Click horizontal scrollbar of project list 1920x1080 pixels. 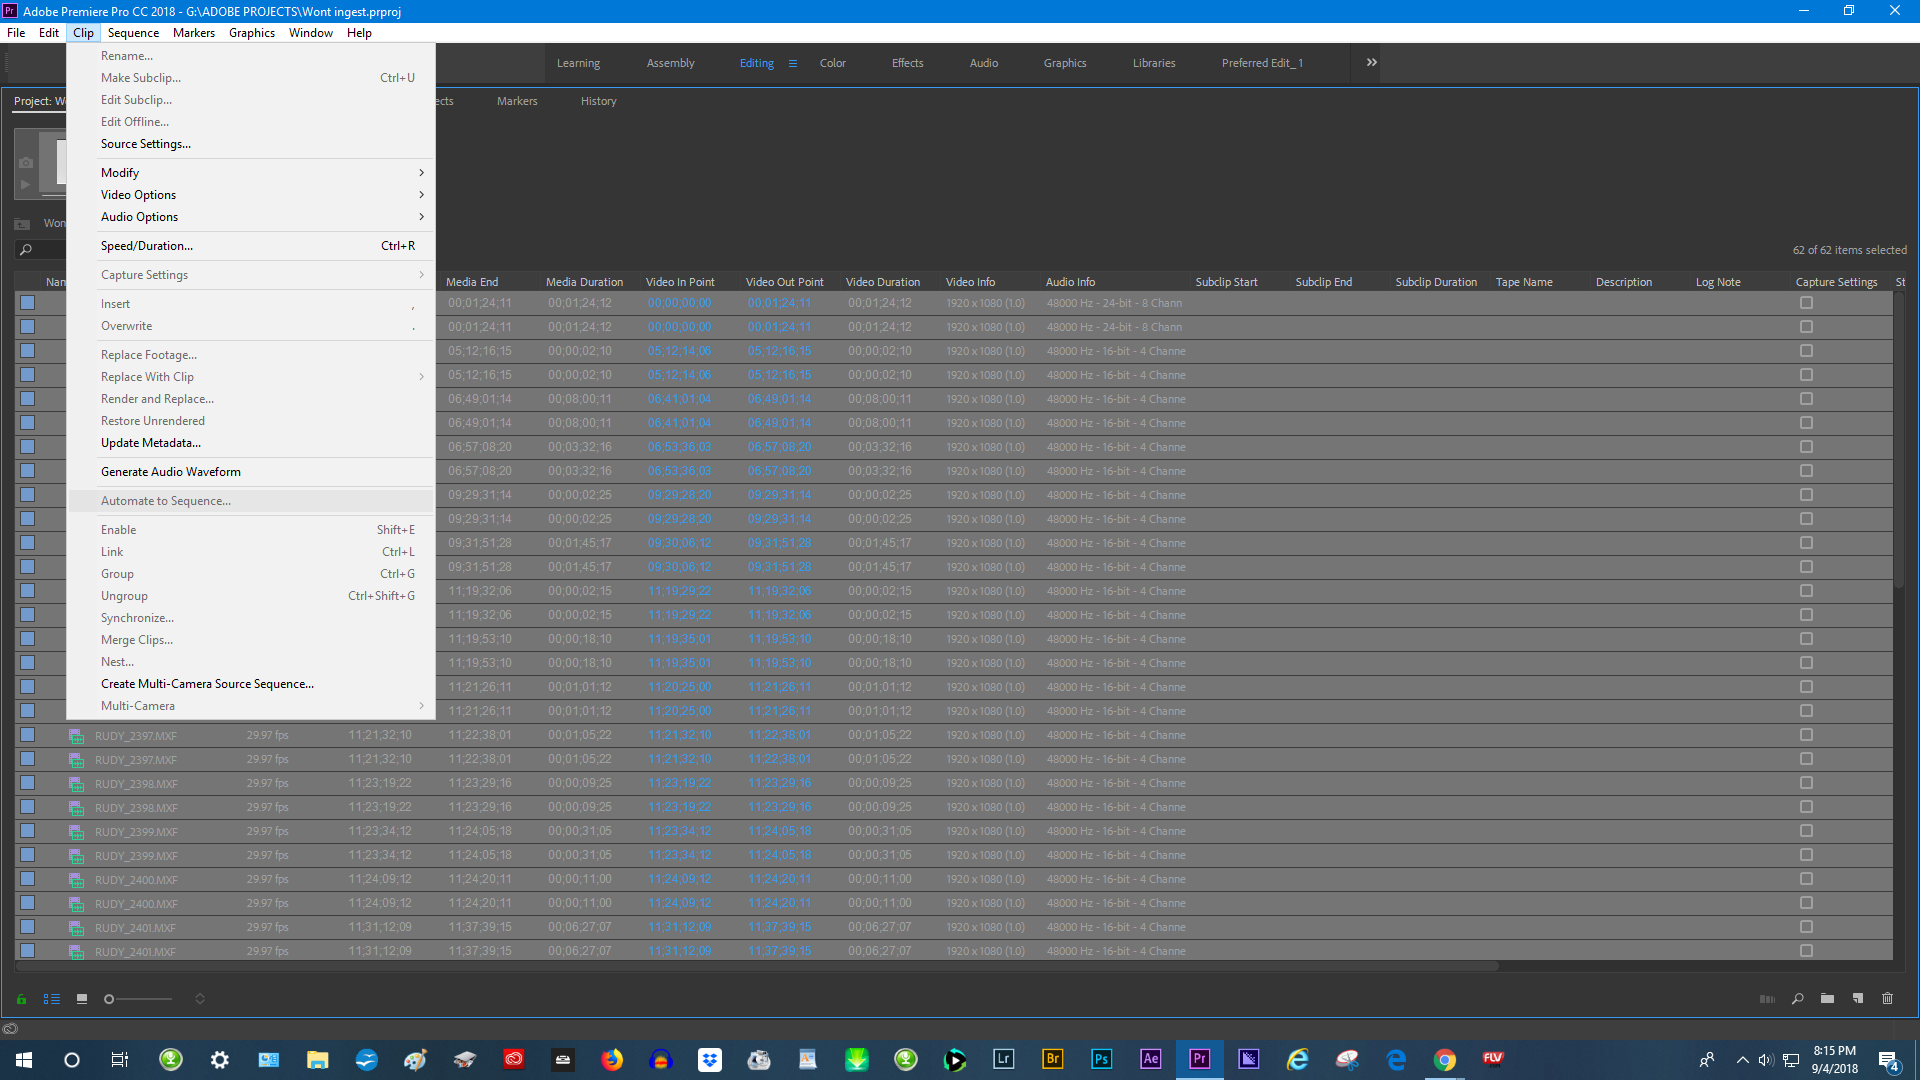coord(757,967)
